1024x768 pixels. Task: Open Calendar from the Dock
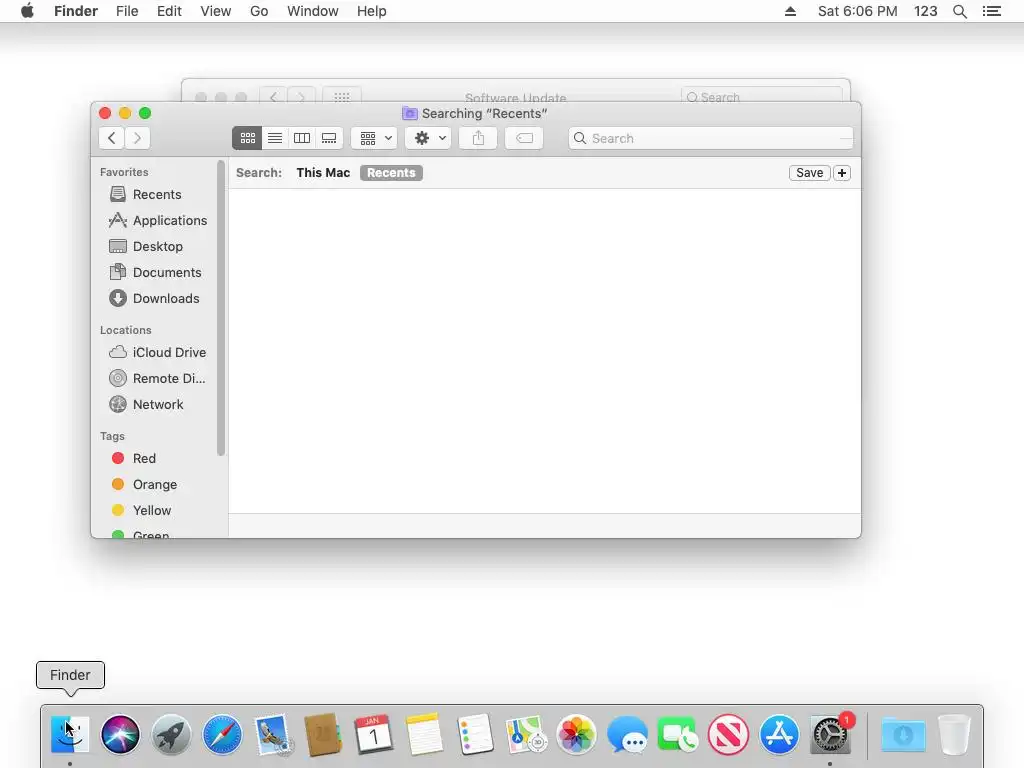[374, 734]
